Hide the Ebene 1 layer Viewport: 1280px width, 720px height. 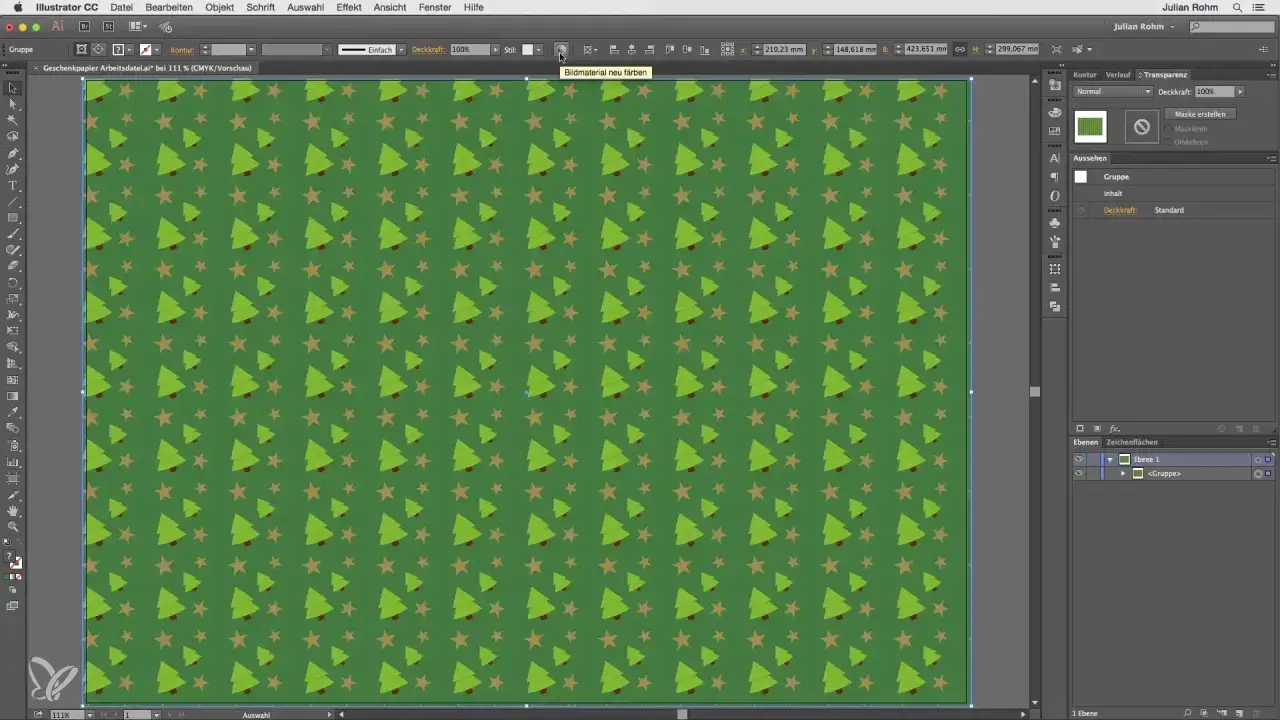[x=1078, y=459]
